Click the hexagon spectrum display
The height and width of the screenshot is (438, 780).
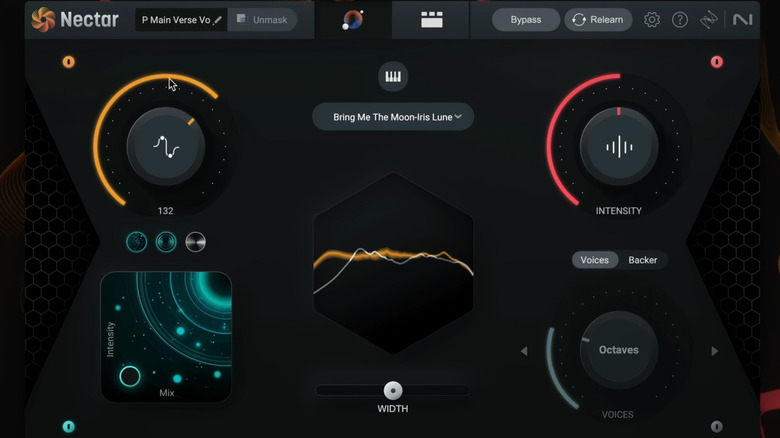[393, 263]
